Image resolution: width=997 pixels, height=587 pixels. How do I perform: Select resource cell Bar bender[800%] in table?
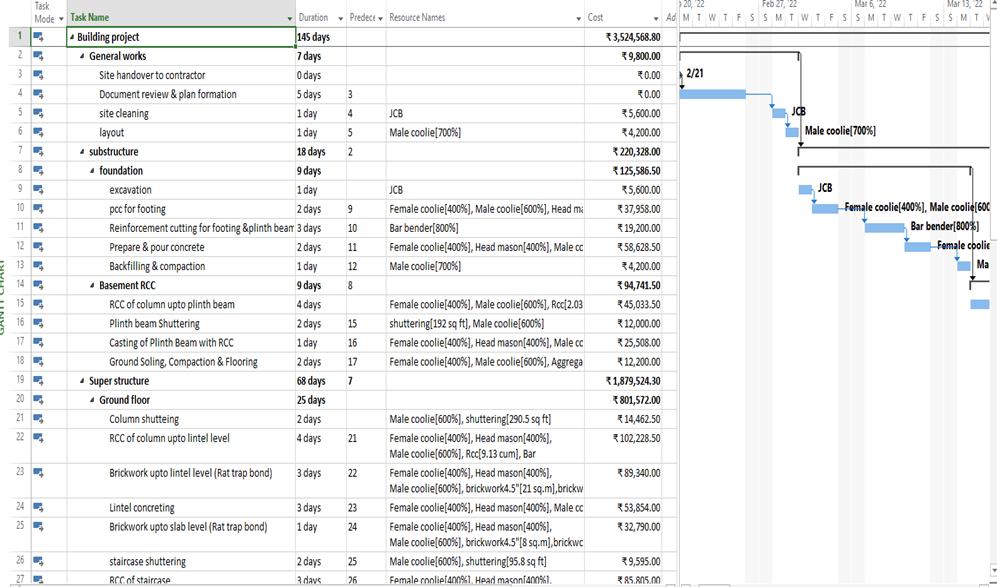click(485, 228)
